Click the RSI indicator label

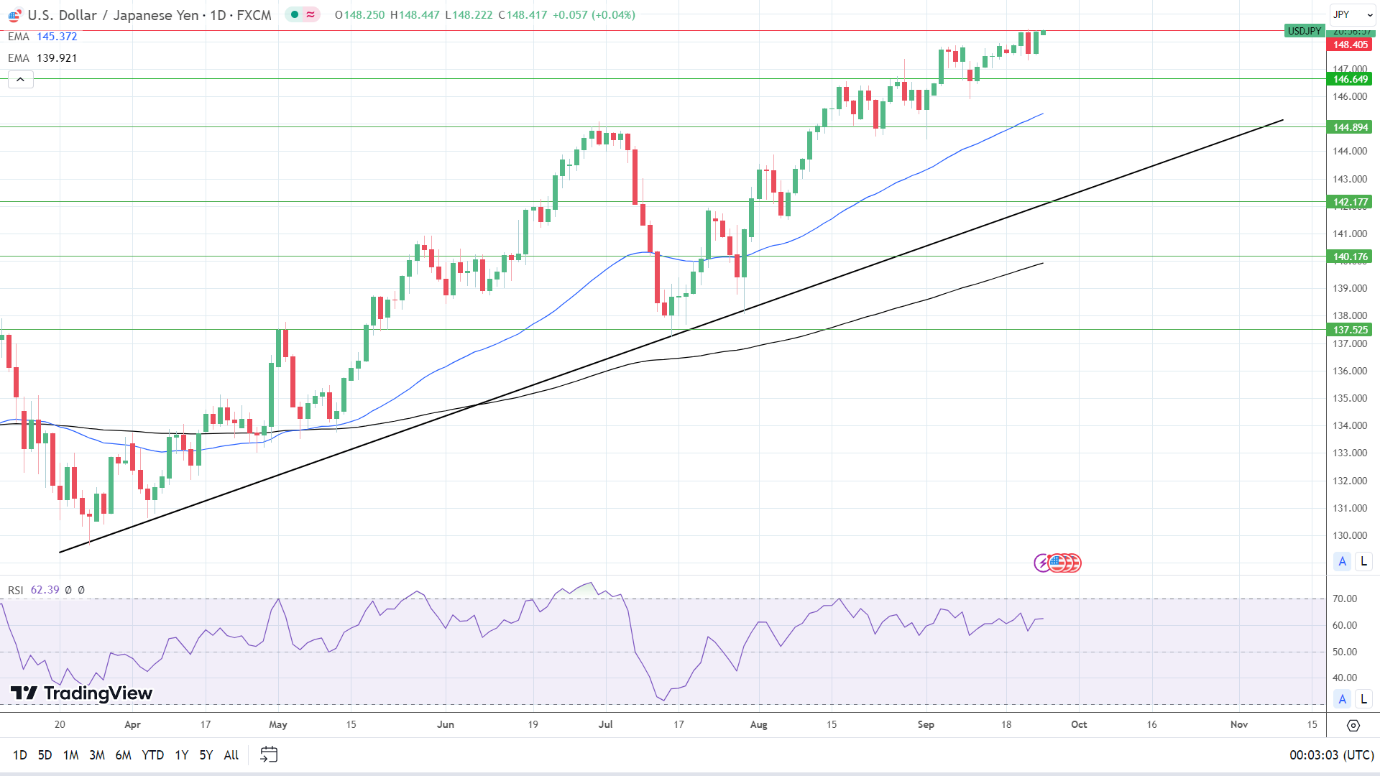pyautogui.click(x=15, y=590)
